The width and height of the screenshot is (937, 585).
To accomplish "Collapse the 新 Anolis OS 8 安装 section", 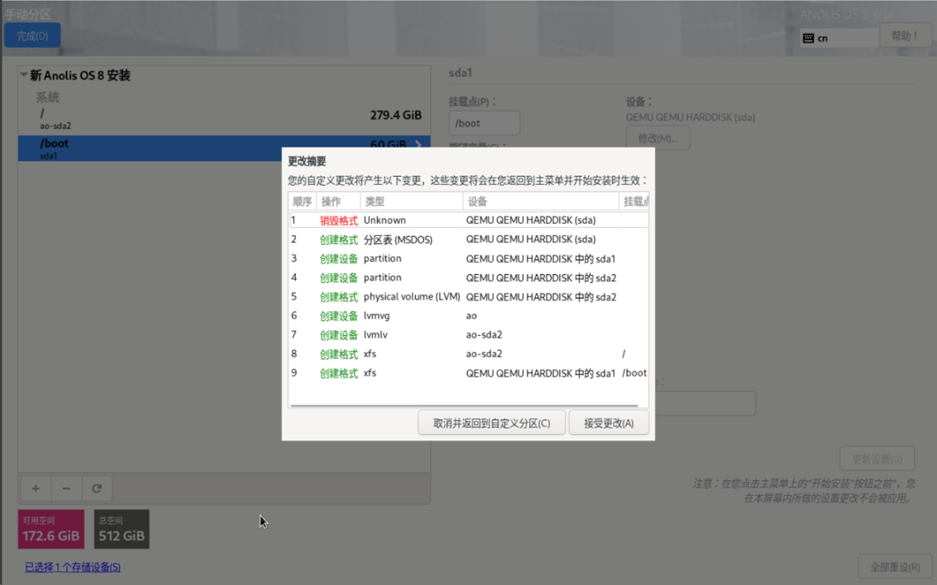I will point(26,75).
